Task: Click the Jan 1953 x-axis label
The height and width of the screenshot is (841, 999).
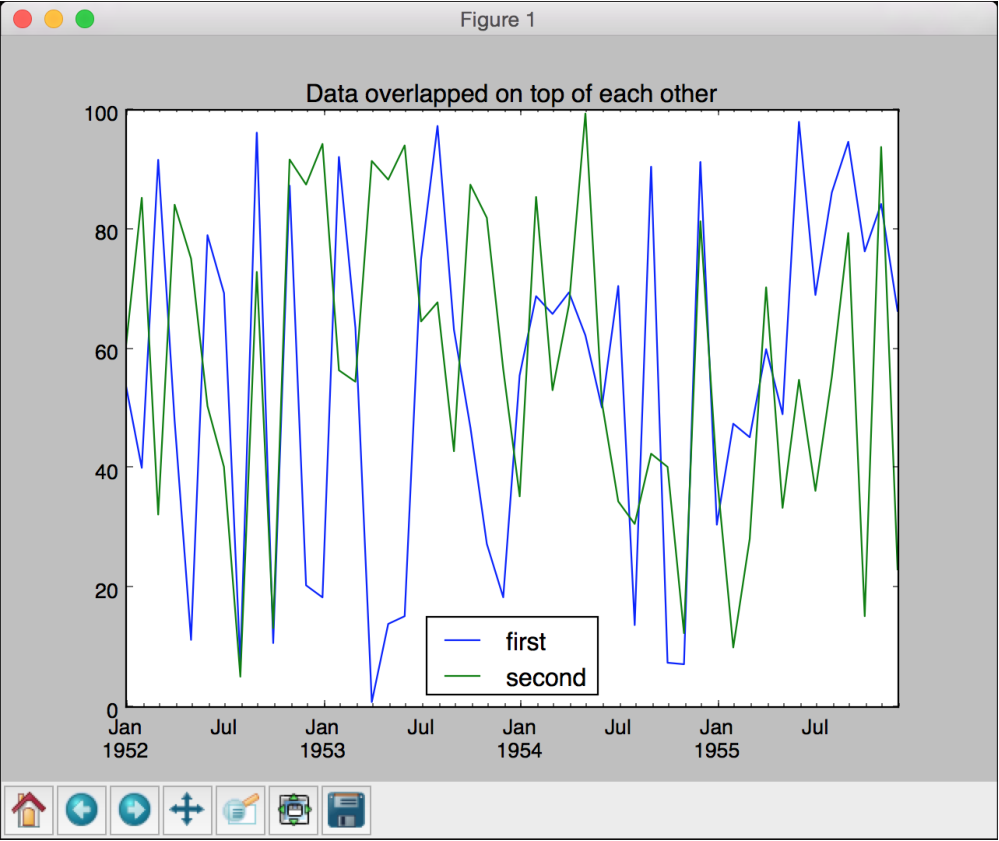Action: click(x=322, y=738)
